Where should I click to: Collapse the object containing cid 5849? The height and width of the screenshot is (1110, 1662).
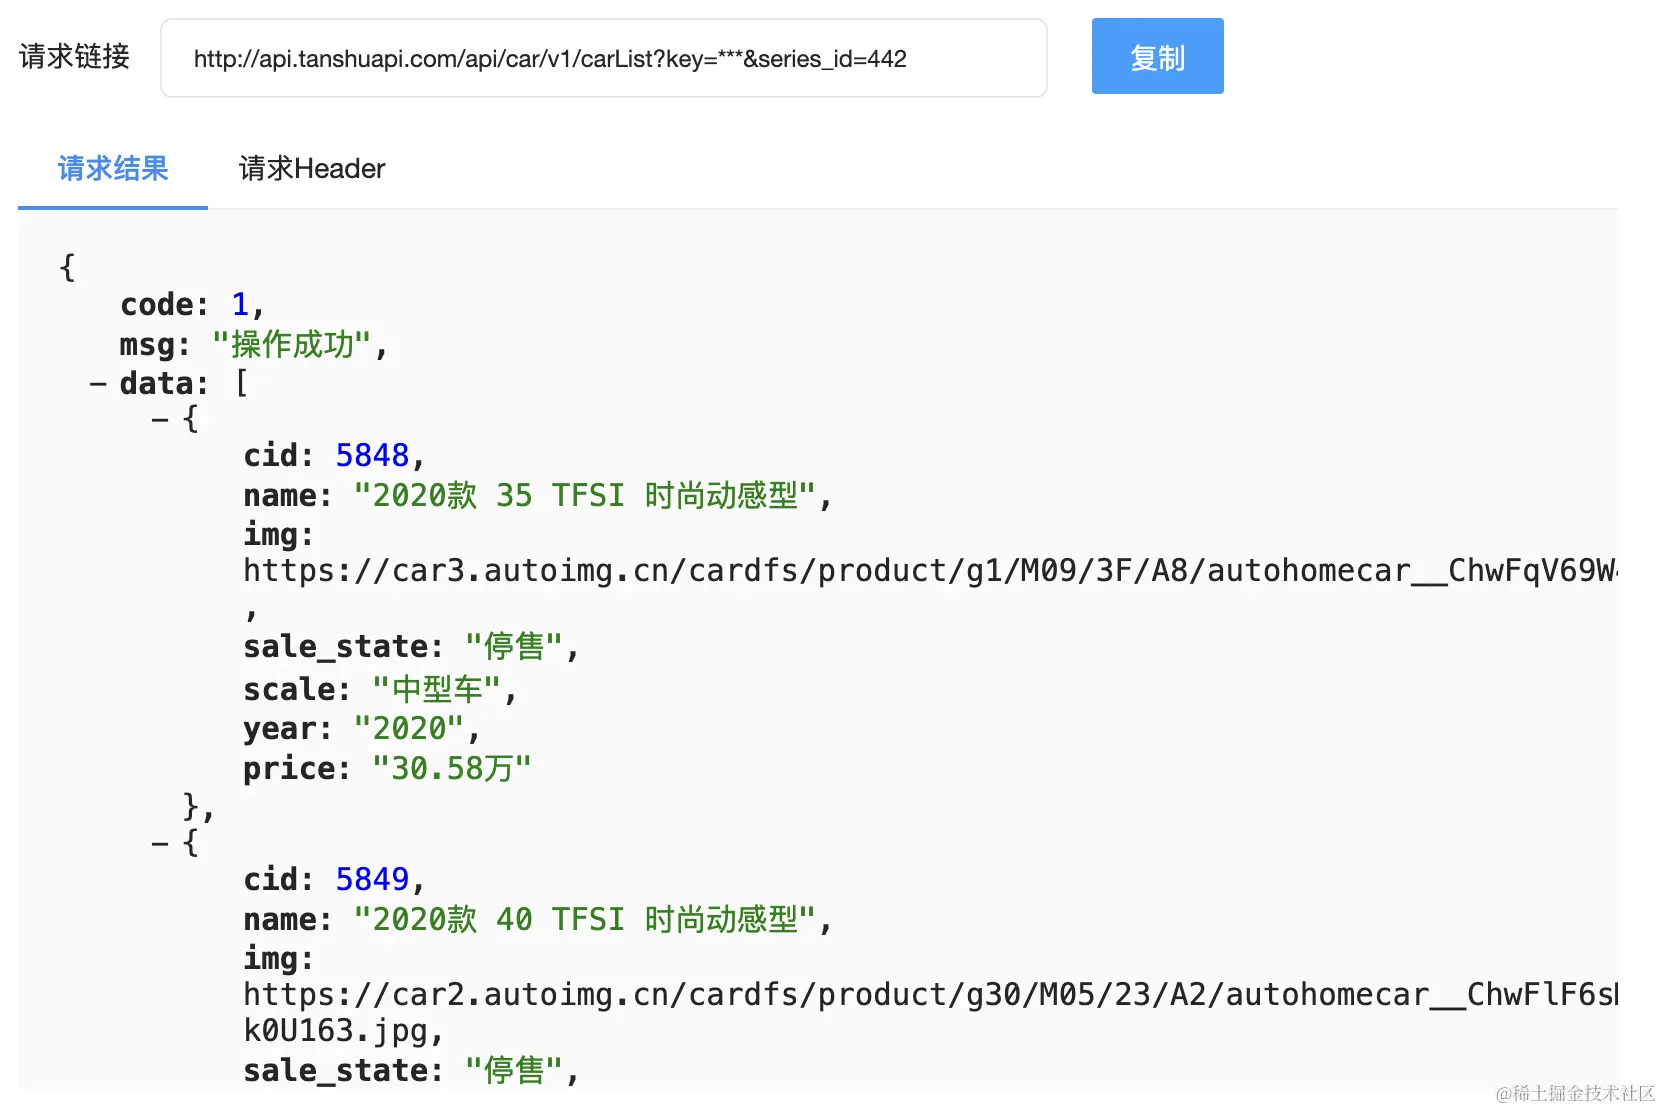click(160, 844)
